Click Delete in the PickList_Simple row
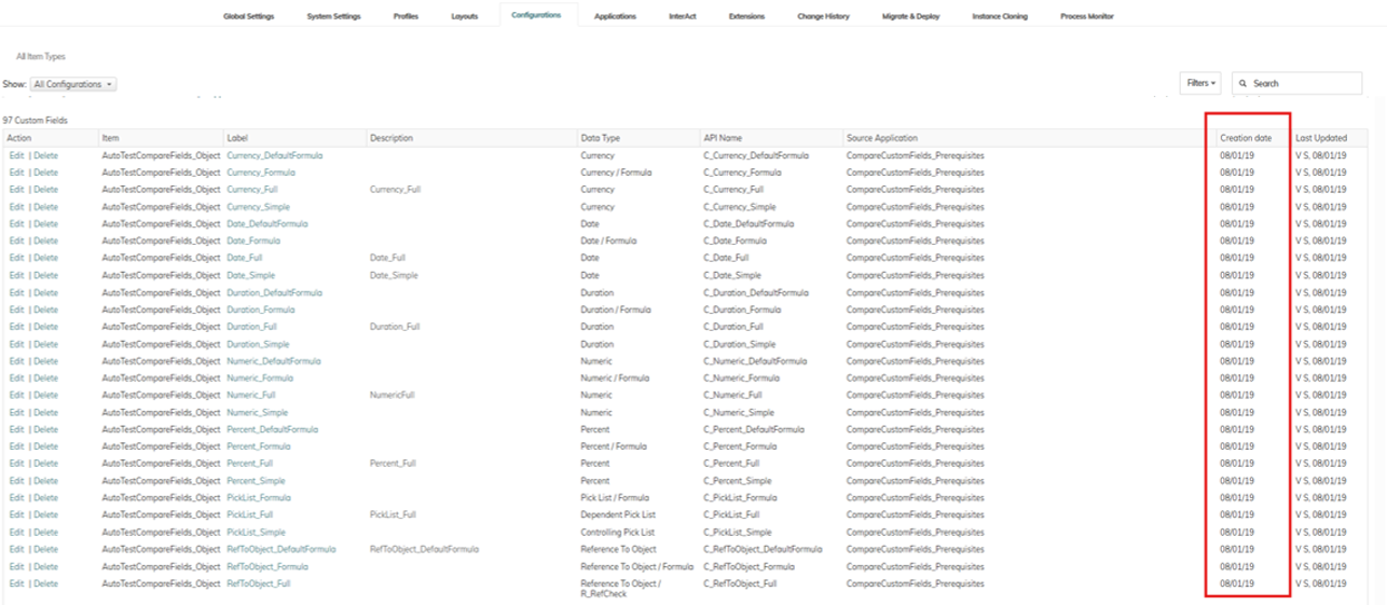1387x605 pixels. [x=46, y=532]
